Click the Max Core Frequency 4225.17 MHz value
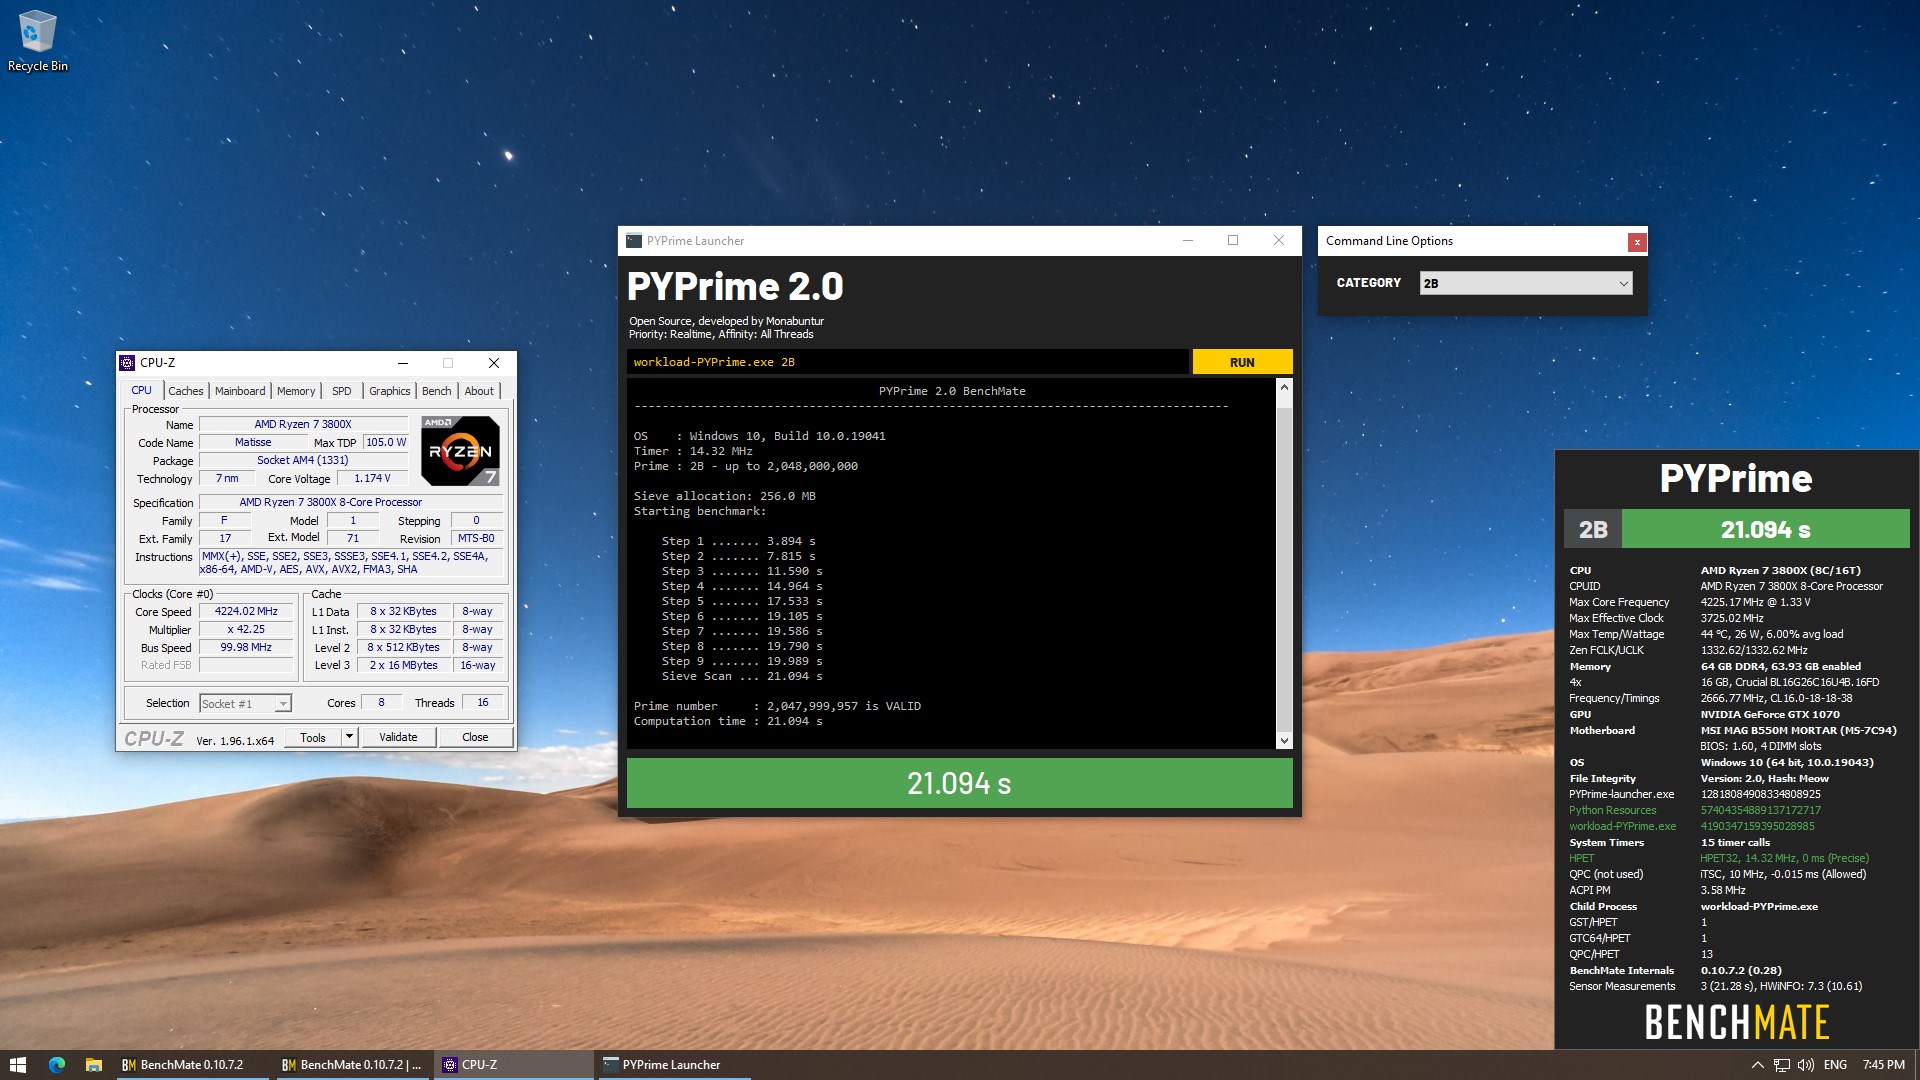Image resolution: width=1920 pixels, height=1080 pixels. tap(1755, 602)
